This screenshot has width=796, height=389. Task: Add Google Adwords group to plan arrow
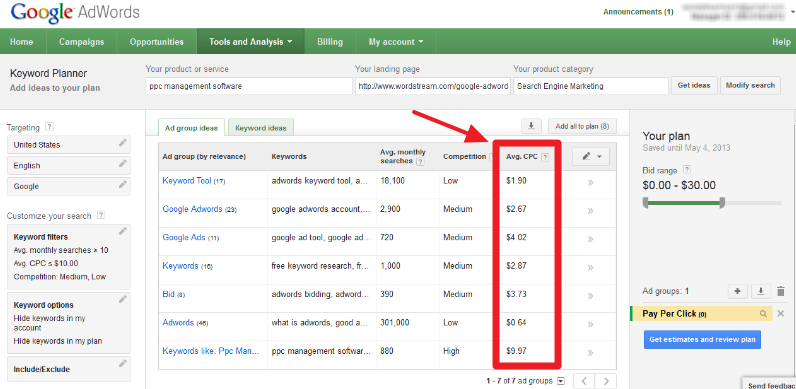click(x=590, y=210)
